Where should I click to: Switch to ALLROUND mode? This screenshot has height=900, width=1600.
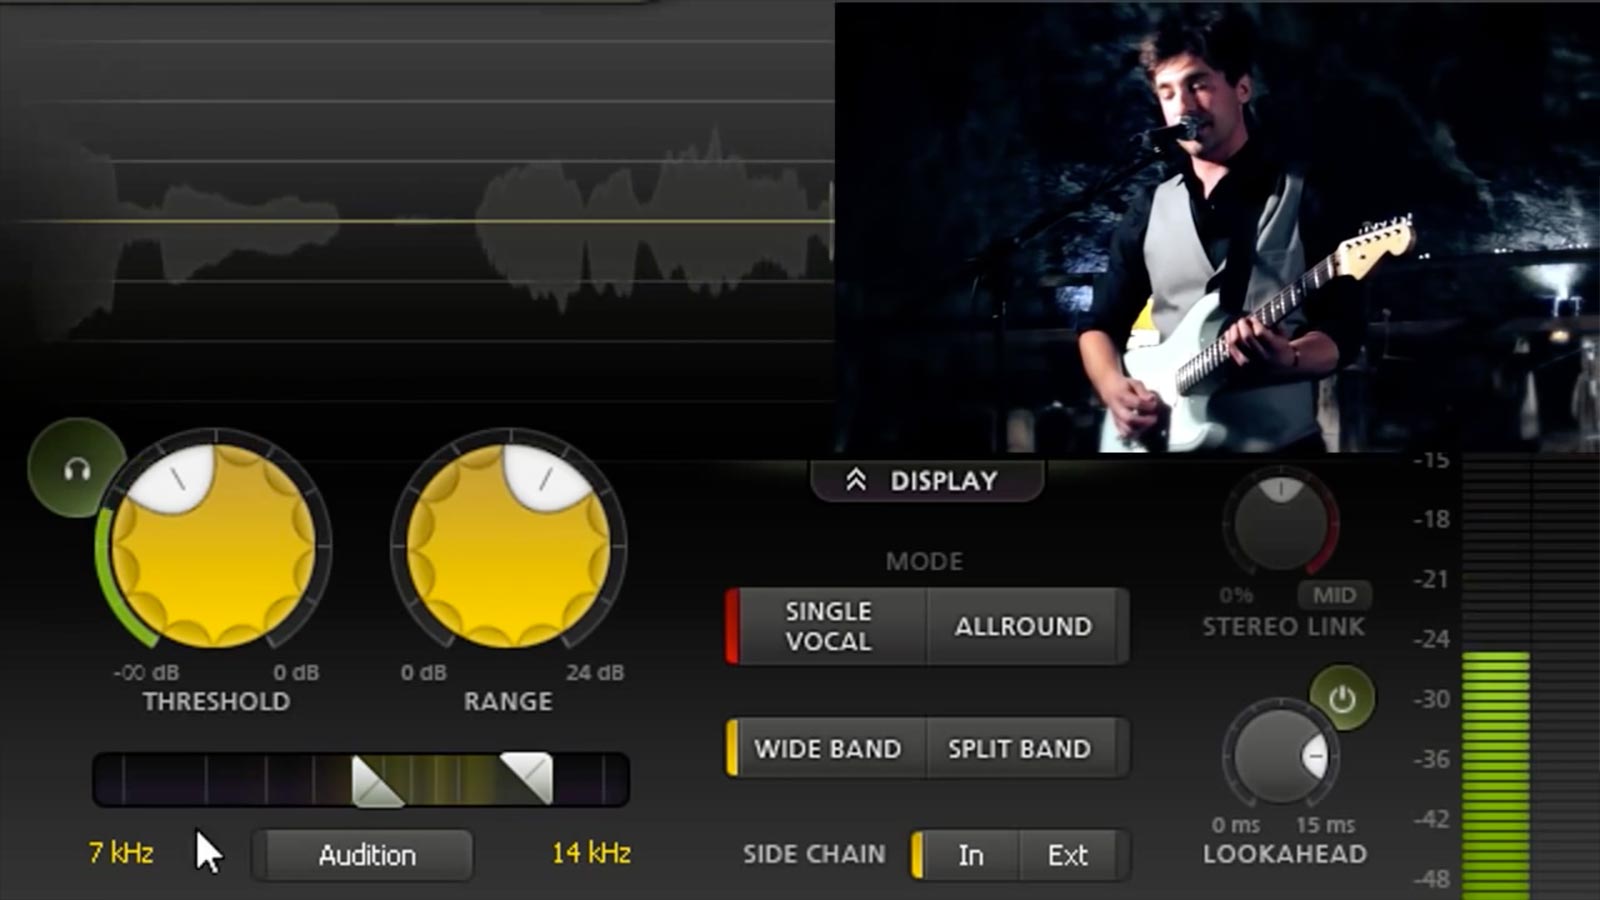click(x=1025, y=626)
